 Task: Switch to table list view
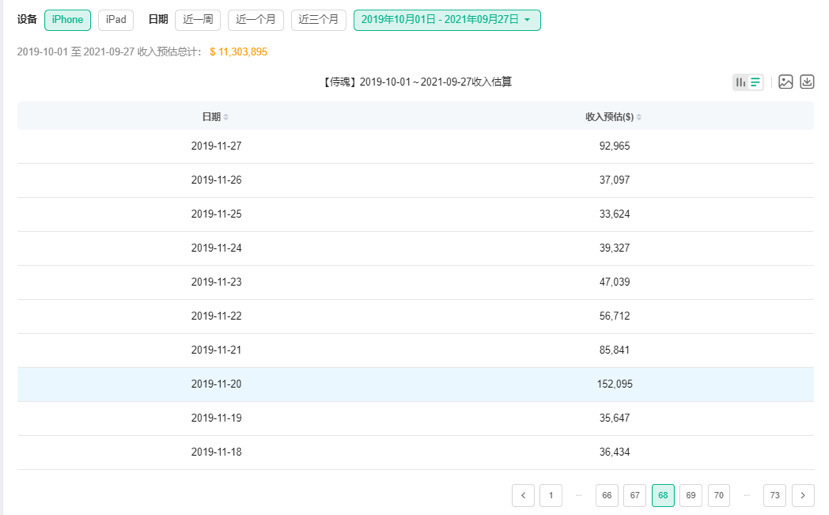(756, 82)
